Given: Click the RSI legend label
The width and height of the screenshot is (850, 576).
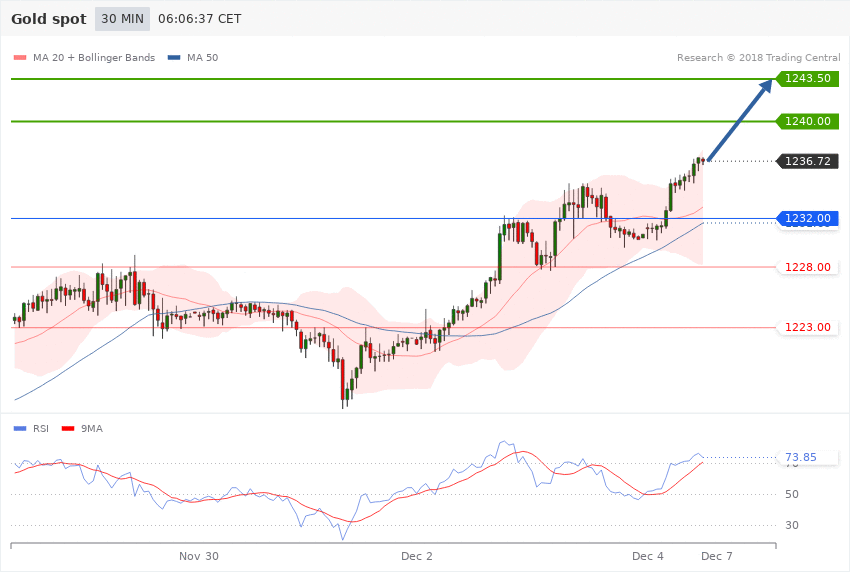Looking at the screenshot, I should [41, 429].
